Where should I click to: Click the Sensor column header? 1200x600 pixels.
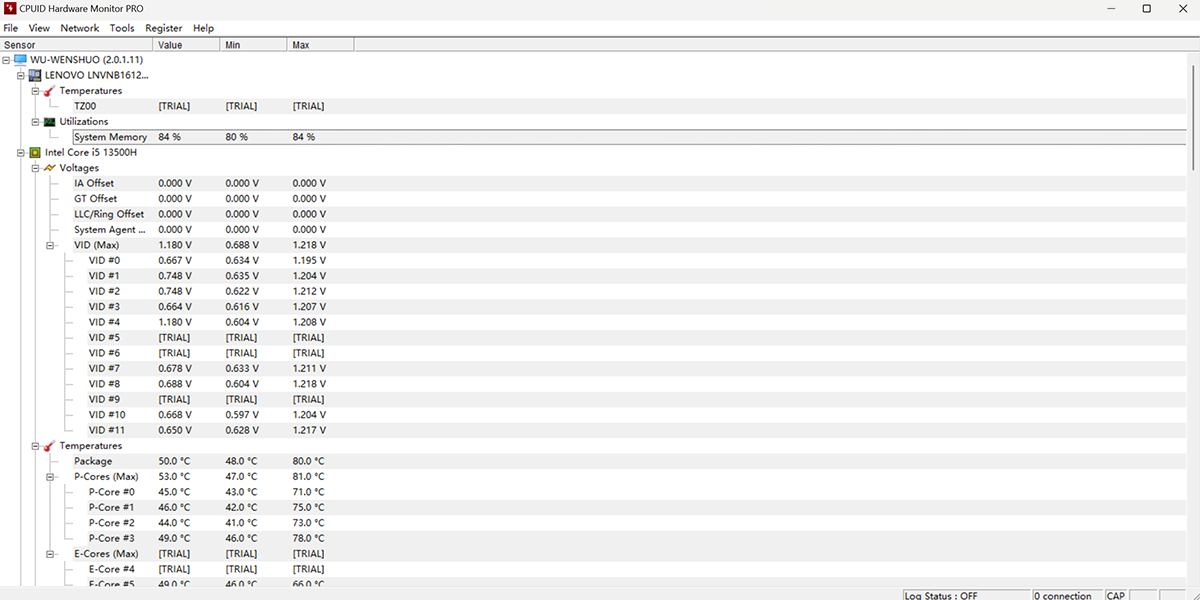77,45
